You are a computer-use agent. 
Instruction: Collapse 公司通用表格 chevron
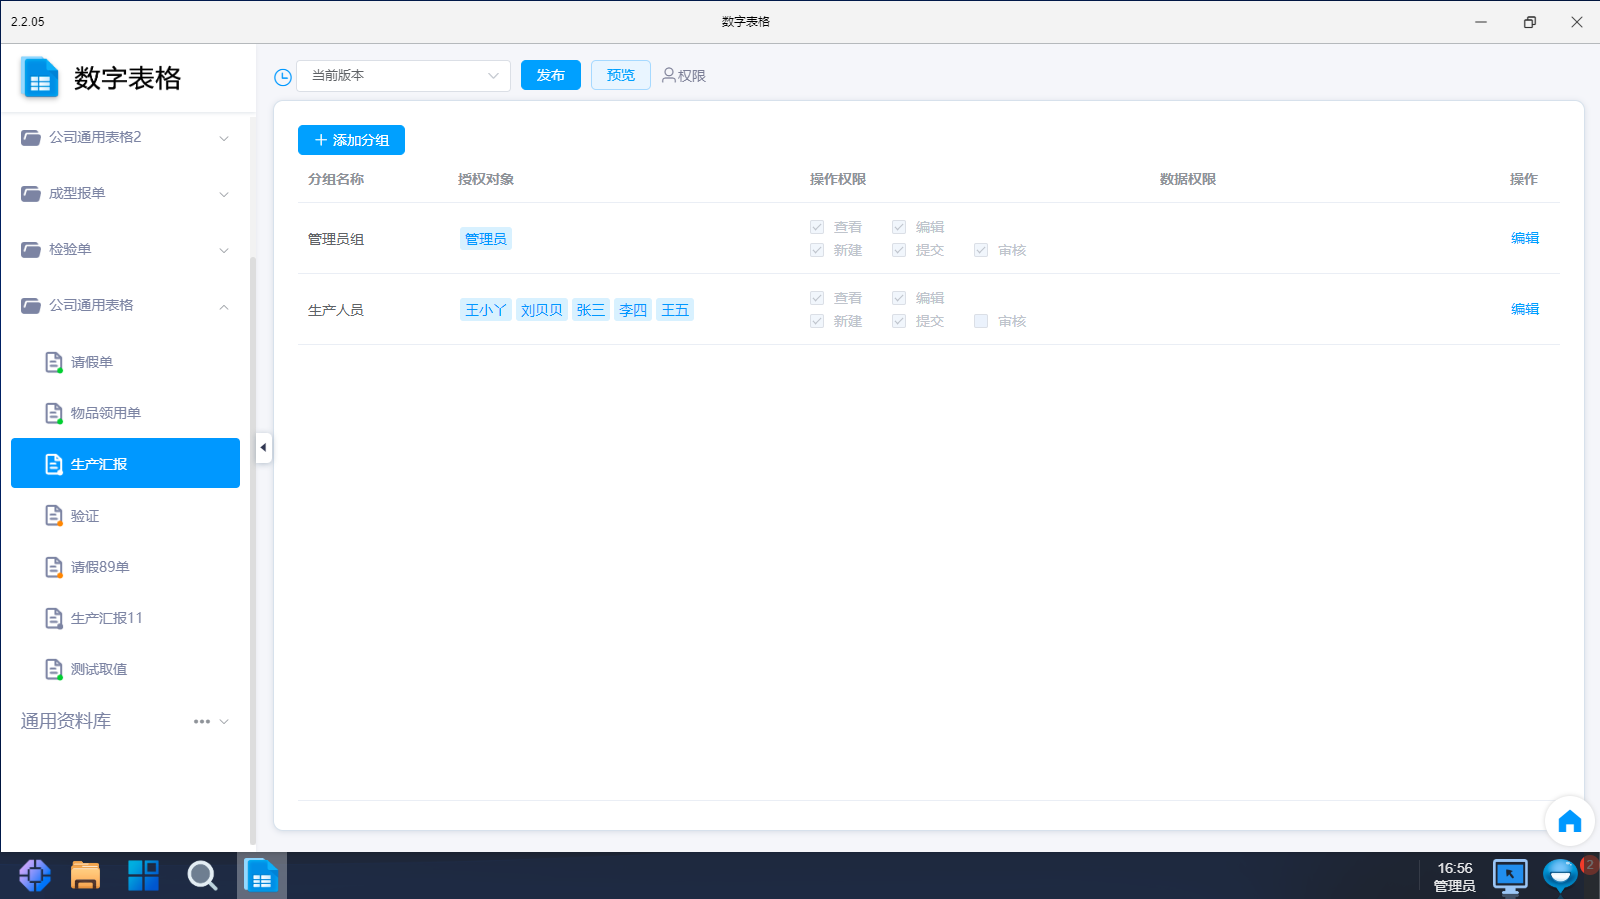tap(224, 307)
